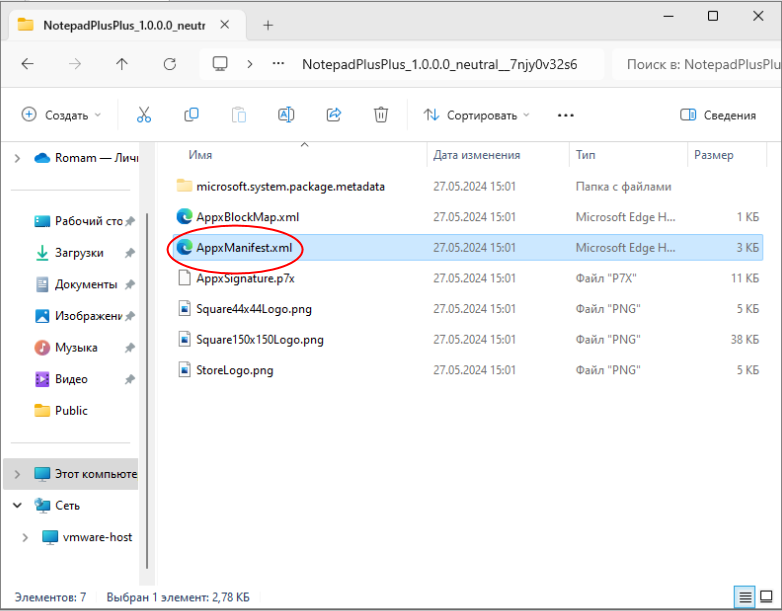Expand the Этот компьютер tree node
Viewport: 782px width, 611px height.
pos(17,474)
